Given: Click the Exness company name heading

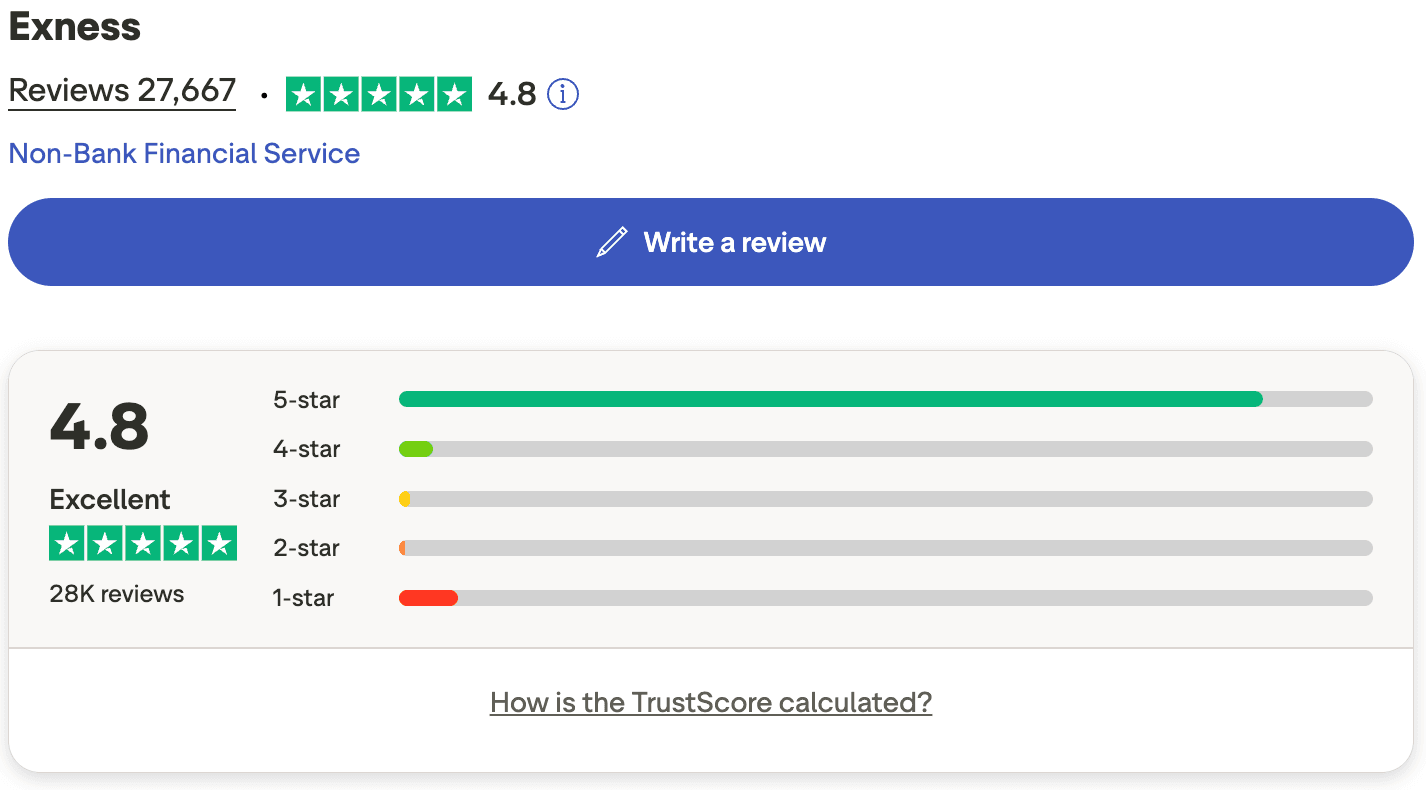Looking at the screenshot, I should [x=74, y=27].
